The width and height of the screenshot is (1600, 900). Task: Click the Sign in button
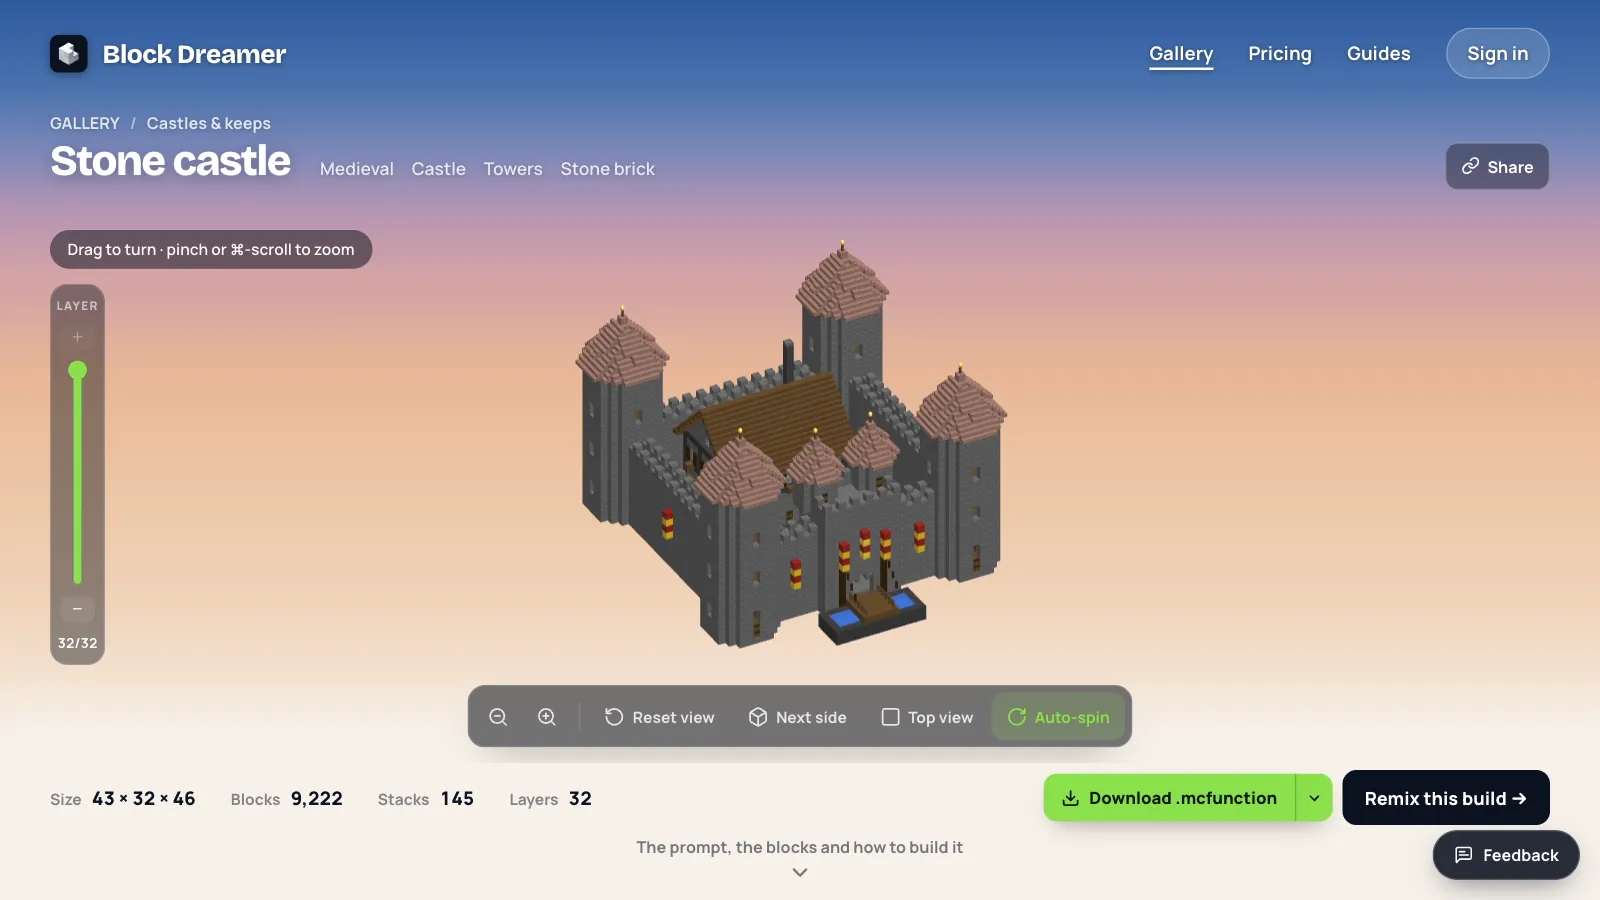point(1498,54)
